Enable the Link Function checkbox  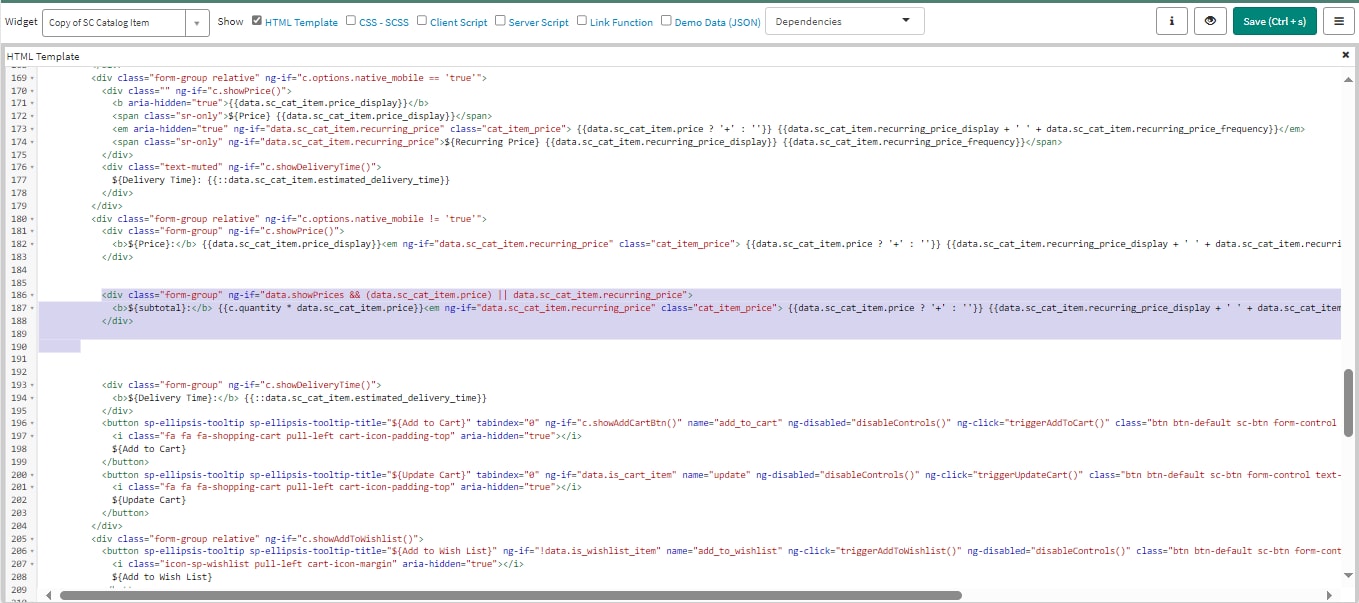pos(582,20)
